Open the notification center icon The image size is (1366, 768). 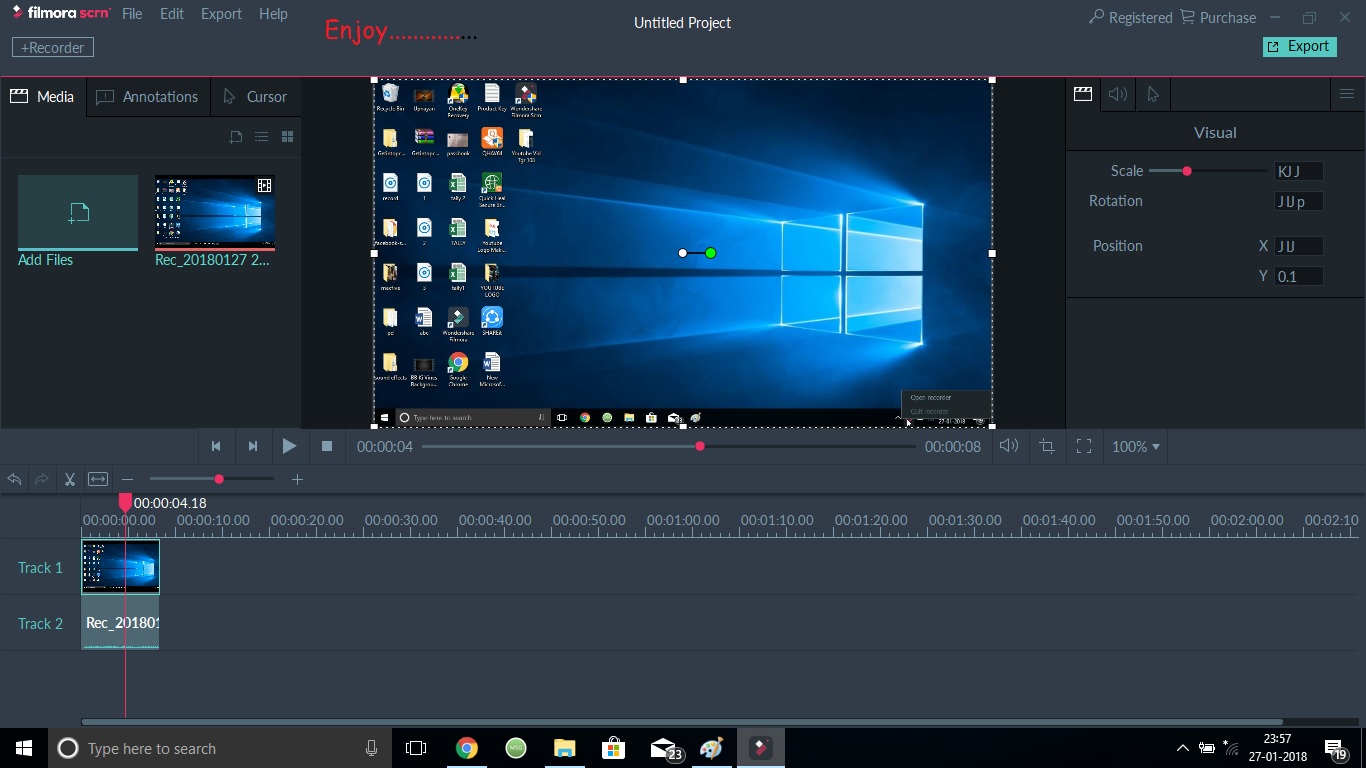click(x=1334, y=748)
